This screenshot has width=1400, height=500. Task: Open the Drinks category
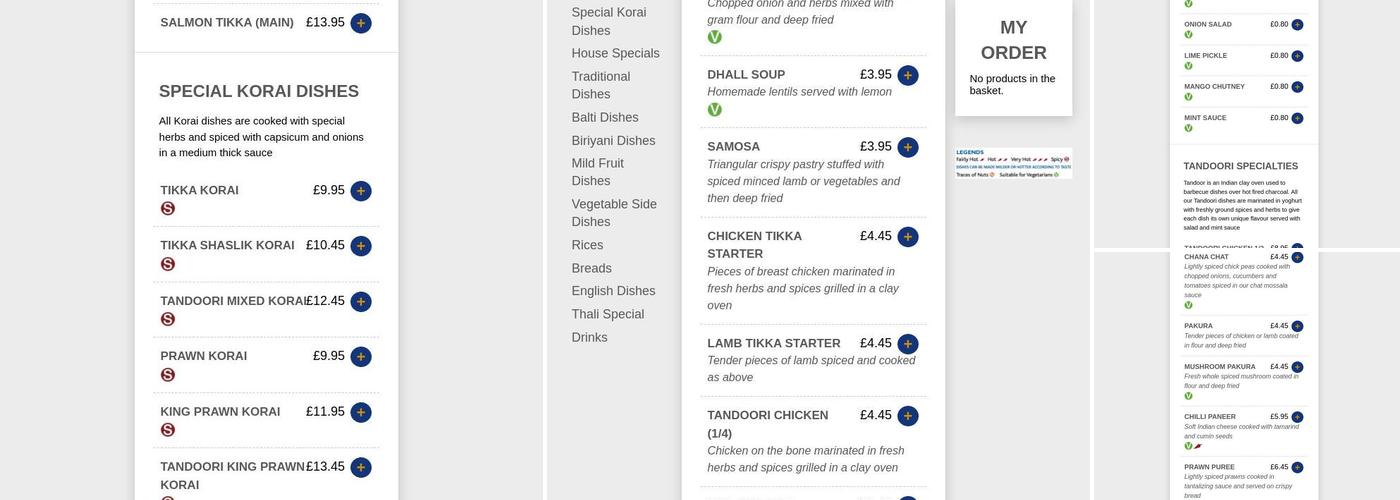click(x=589, y=337)
